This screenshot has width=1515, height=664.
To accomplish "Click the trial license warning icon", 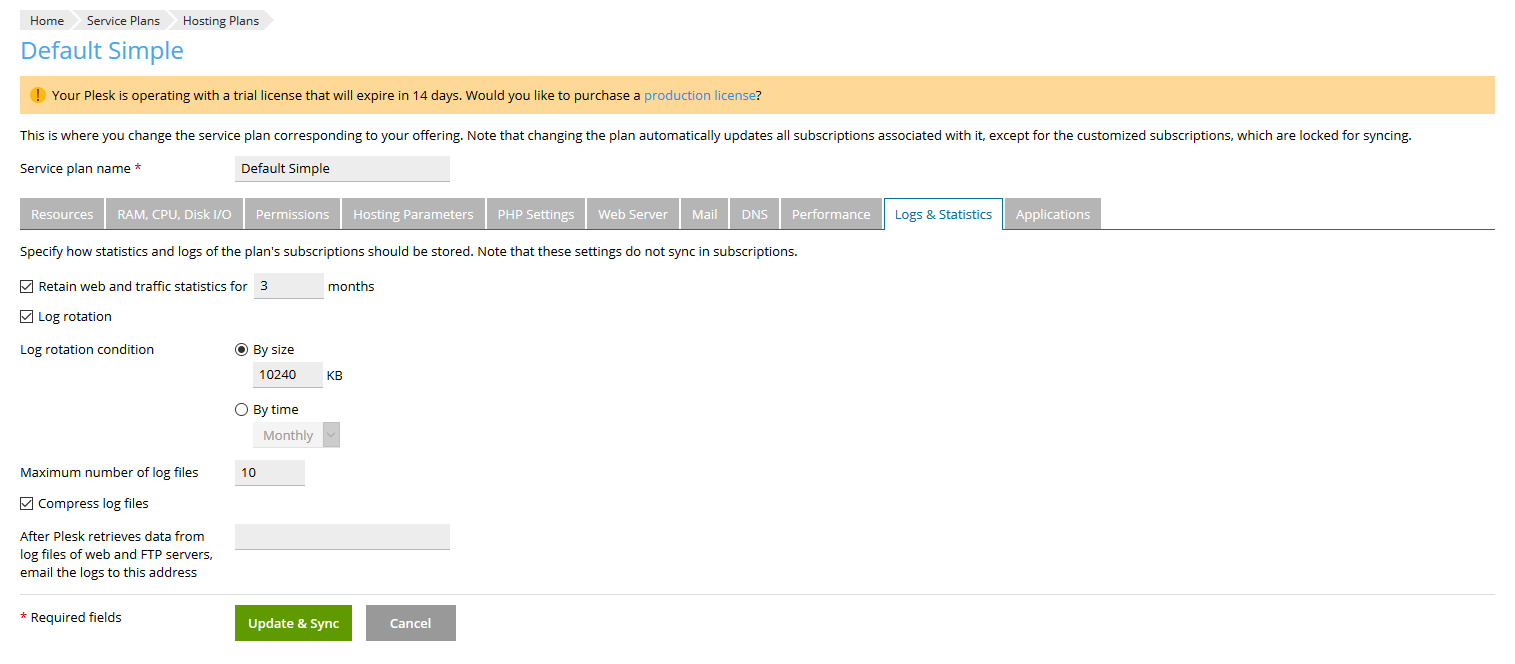I will point(38,95).
